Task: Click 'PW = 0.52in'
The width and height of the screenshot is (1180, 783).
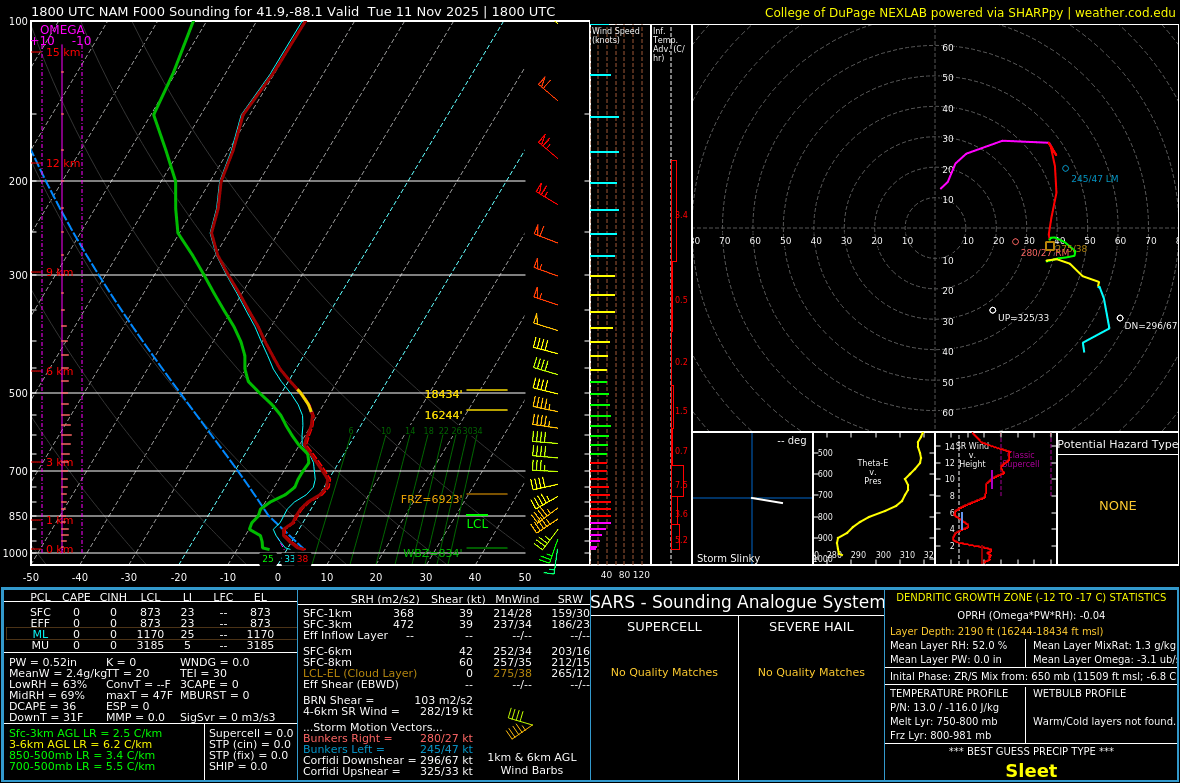Action: pyautogui.click(x=43, y=662)
